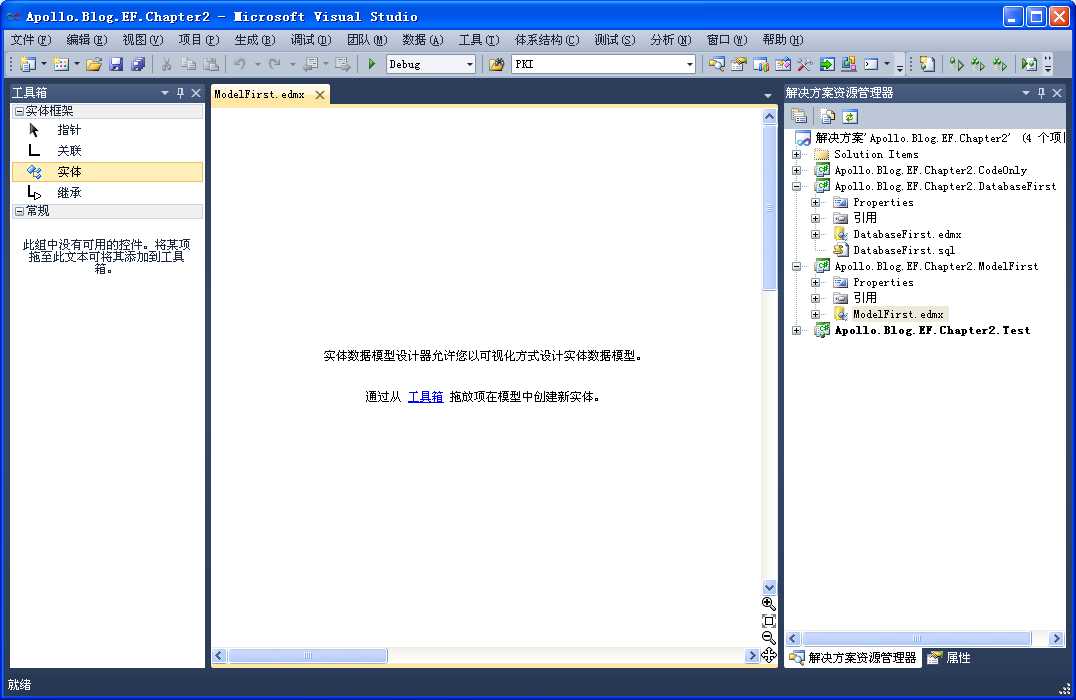Collapse the 常规 toolbox group

coord(19,211)
